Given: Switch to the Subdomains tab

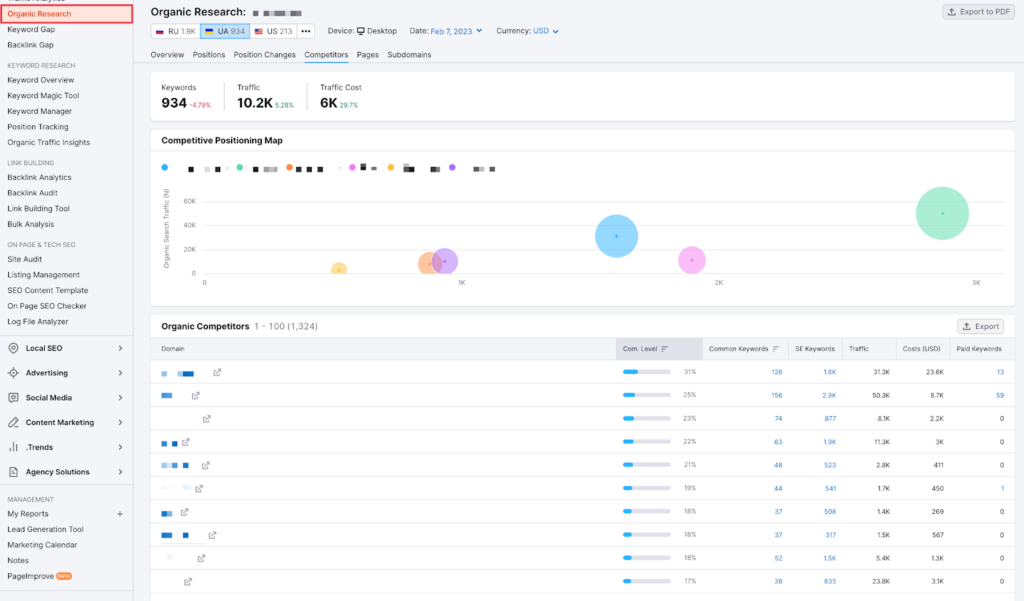Looking at the screenshot, I should [409, 55].
